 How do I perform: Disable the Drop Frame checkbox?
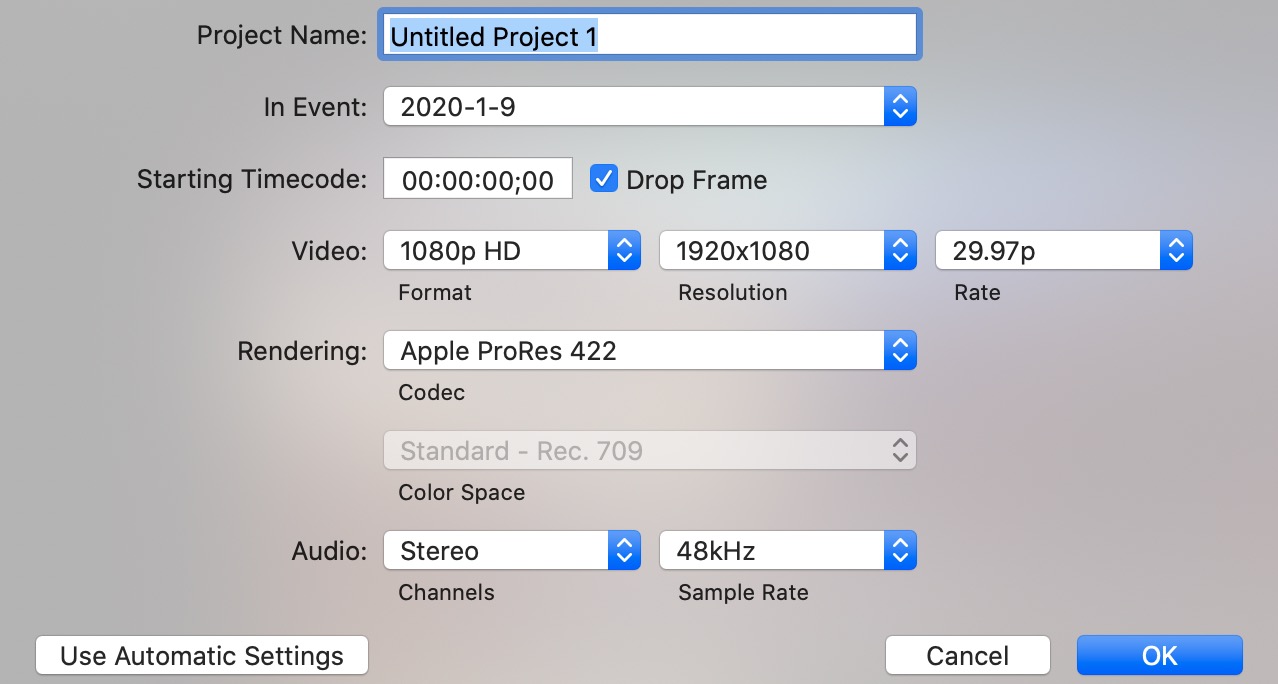click(x=603, y=179)
